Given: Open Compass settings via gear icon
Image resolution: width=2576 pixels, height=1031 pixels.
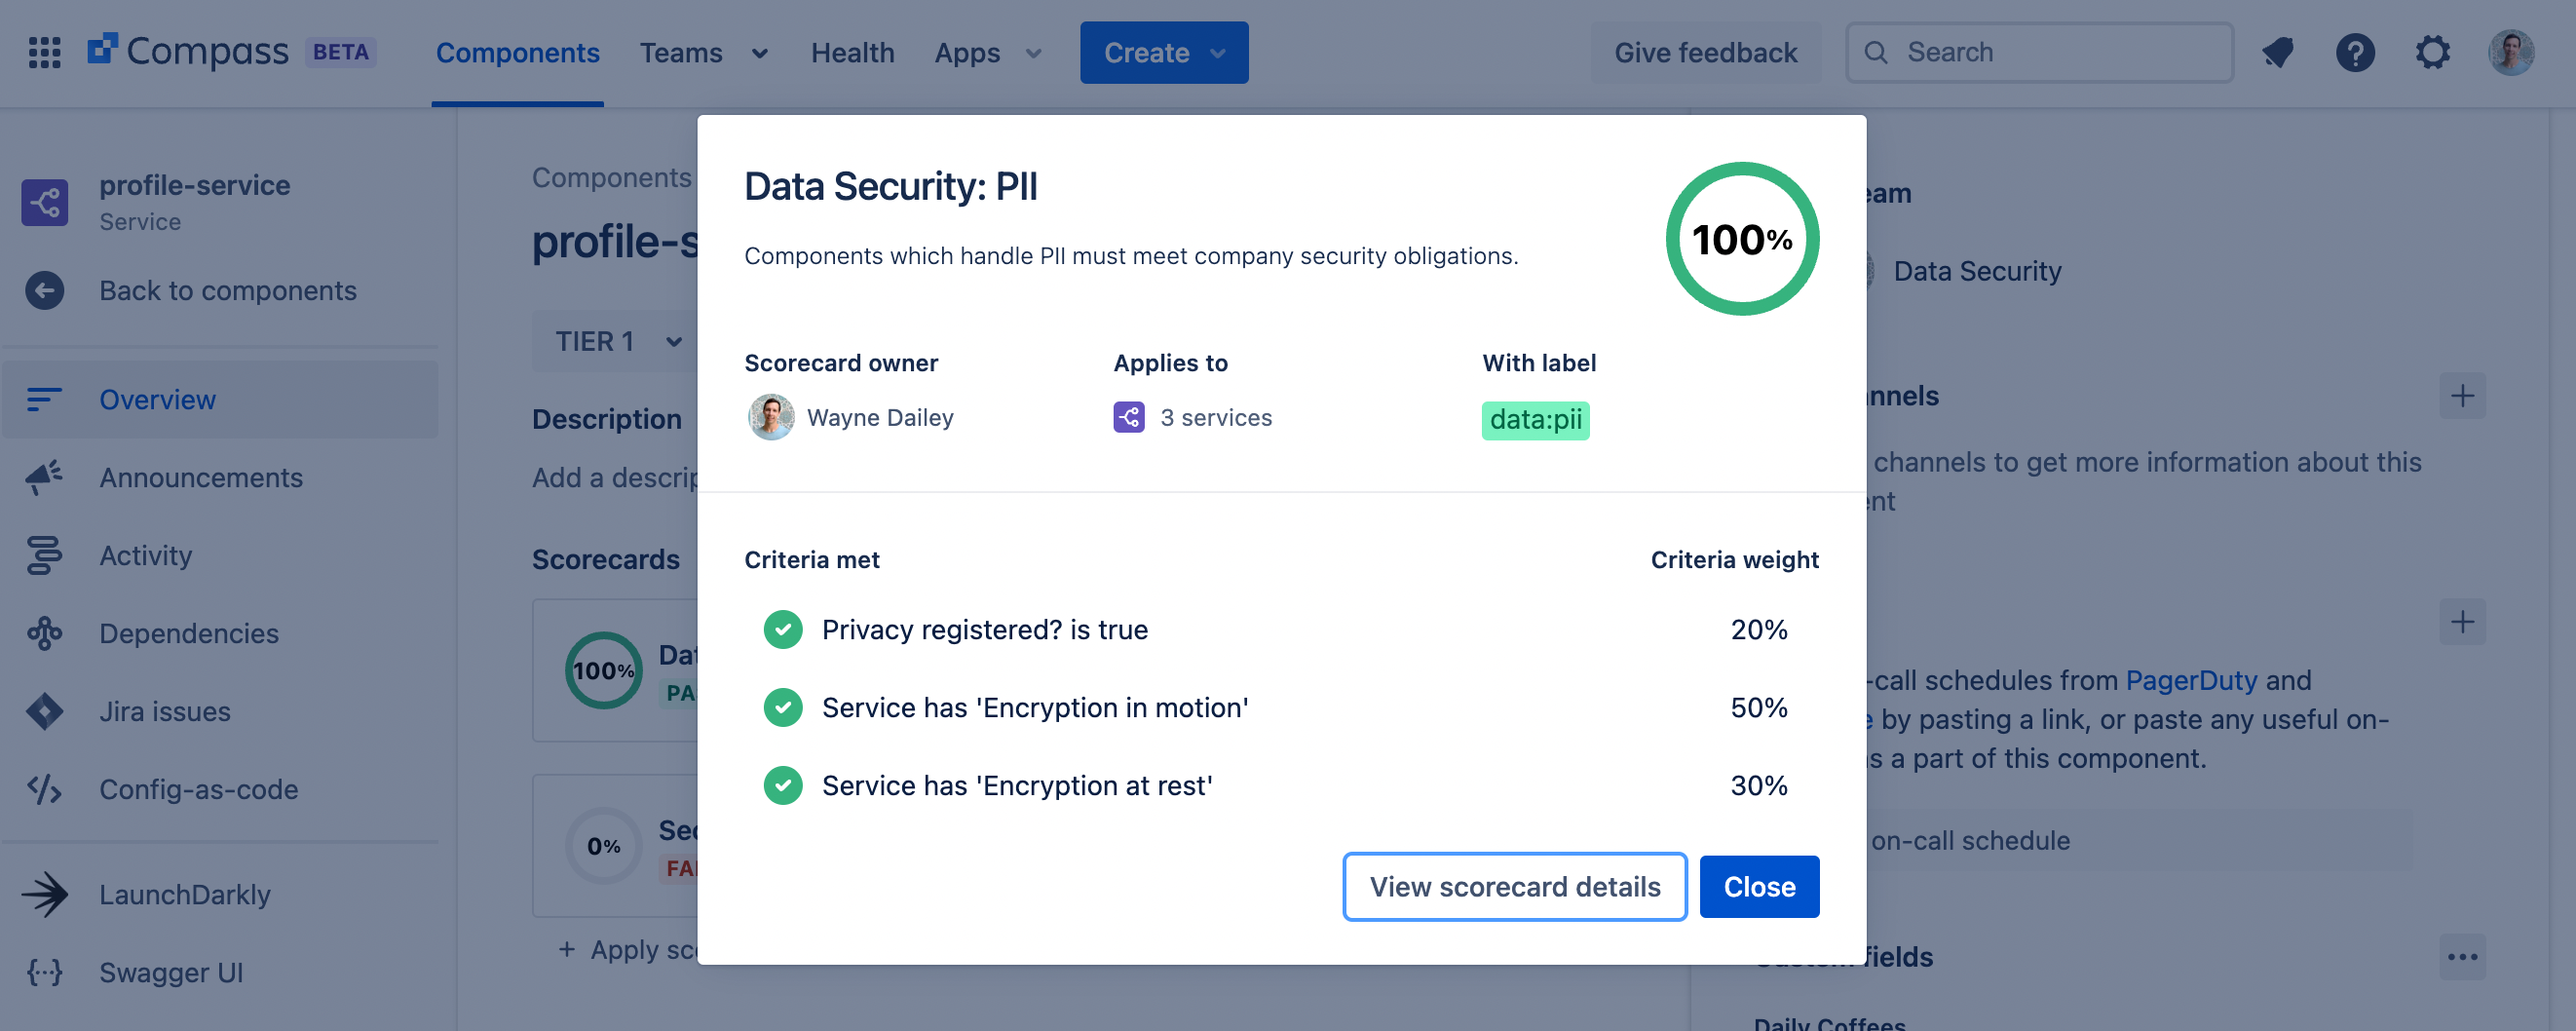Looking at the screenshot, I should click(2433, 52).
